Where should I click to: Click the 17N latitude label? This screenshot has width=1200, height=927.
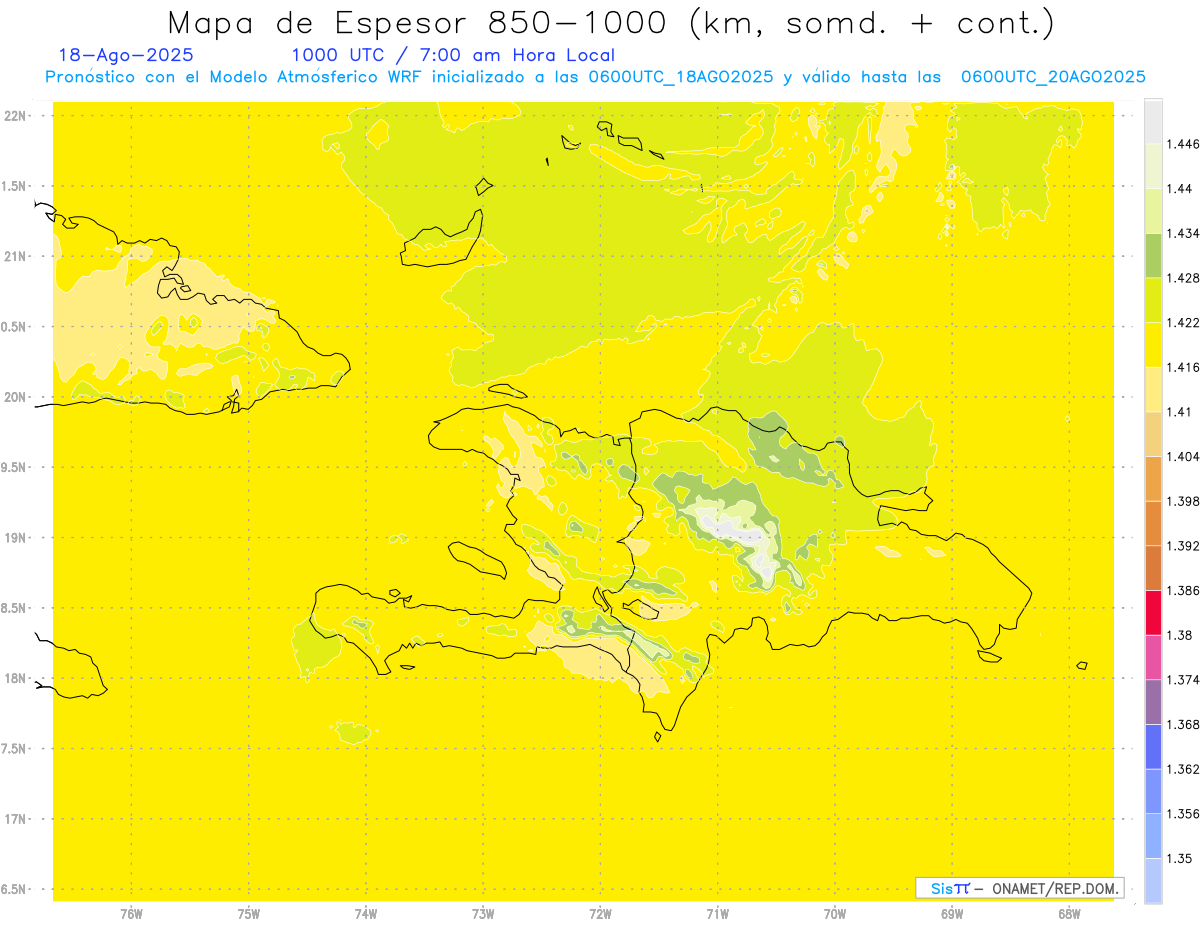[14, 819]
